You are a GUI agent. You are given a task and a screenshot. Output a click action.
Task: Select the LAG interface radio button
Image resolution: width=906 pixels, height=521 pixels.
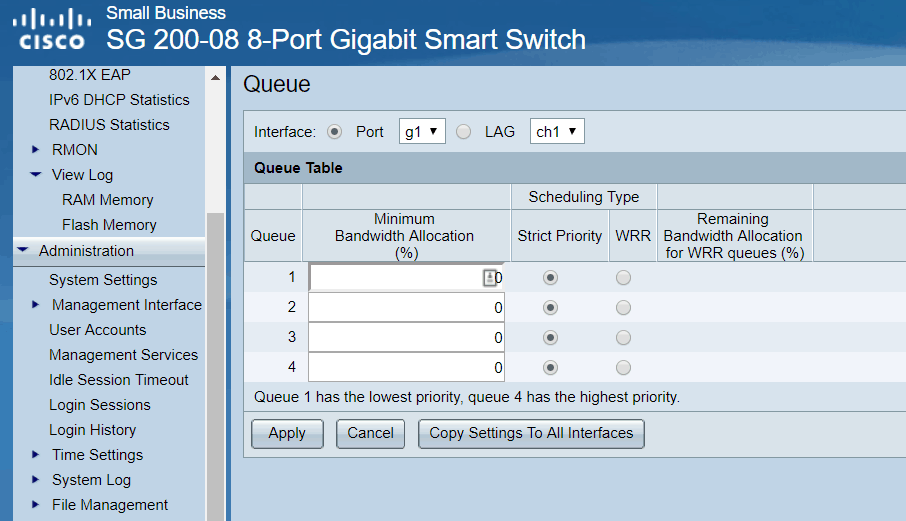[464, 132]
